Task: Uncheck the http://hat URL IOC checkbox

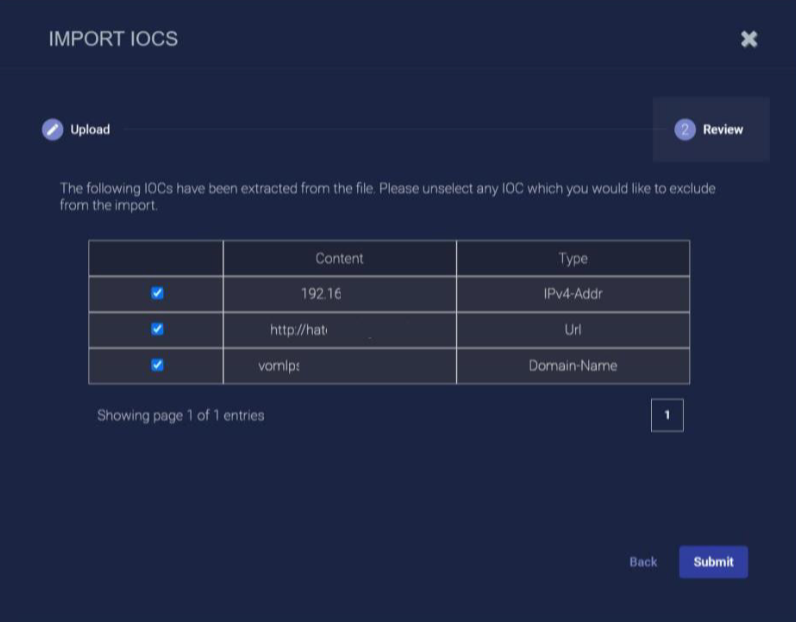Action: point(157,329)
